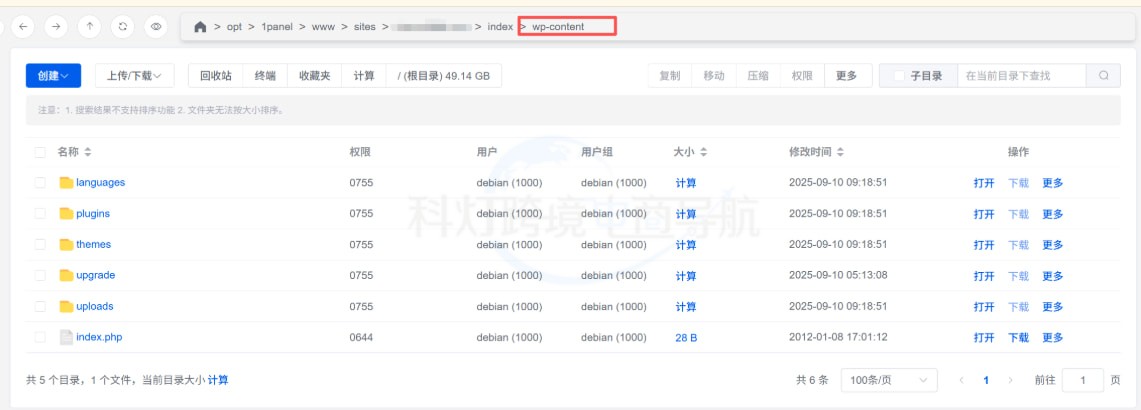This screenshot has width=1141, height=410.
Task: Click the search magnifier button
Action: [x=1103, y=76]
